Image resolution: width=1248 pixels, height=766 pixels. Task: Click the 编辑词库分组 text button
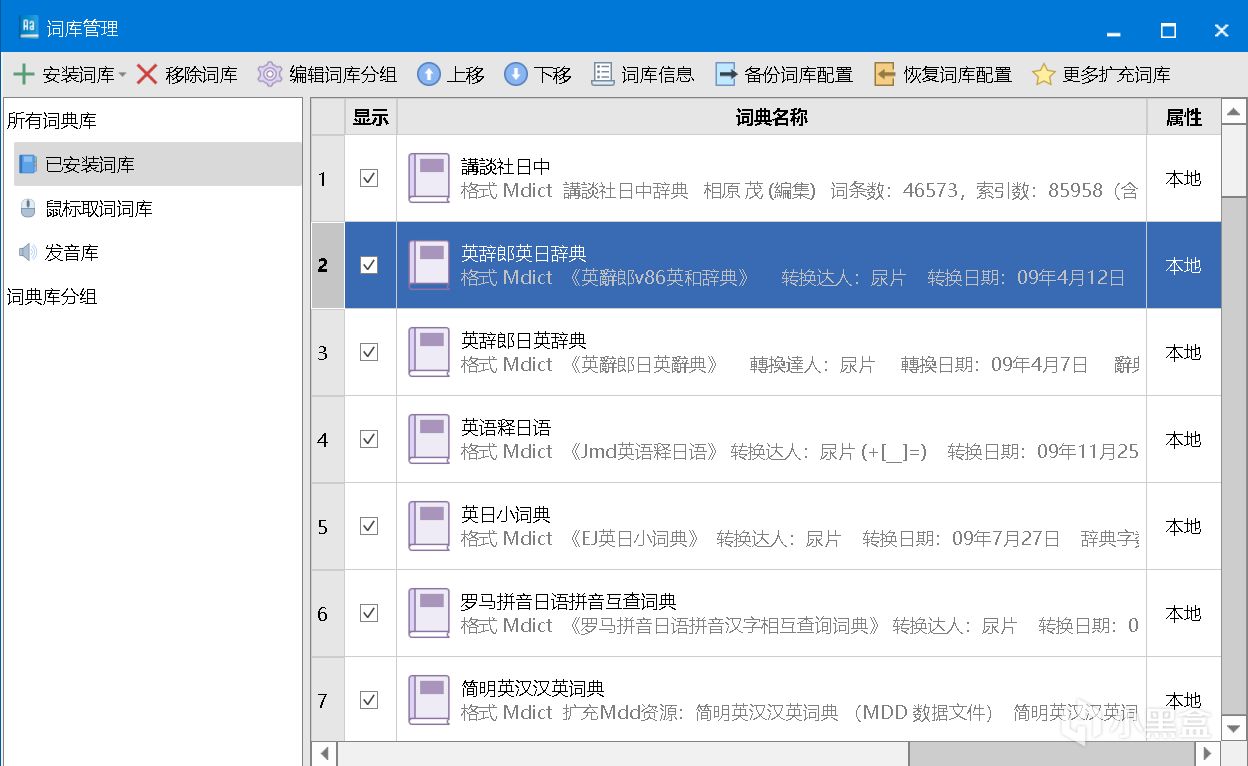point(343,75)
